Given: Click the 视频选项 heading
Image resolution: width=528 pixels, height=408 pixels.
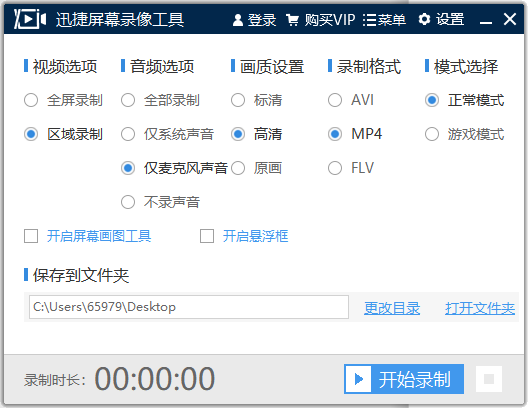Looking at the screenshot, I should pyautogui.click(x=65, y=66).
